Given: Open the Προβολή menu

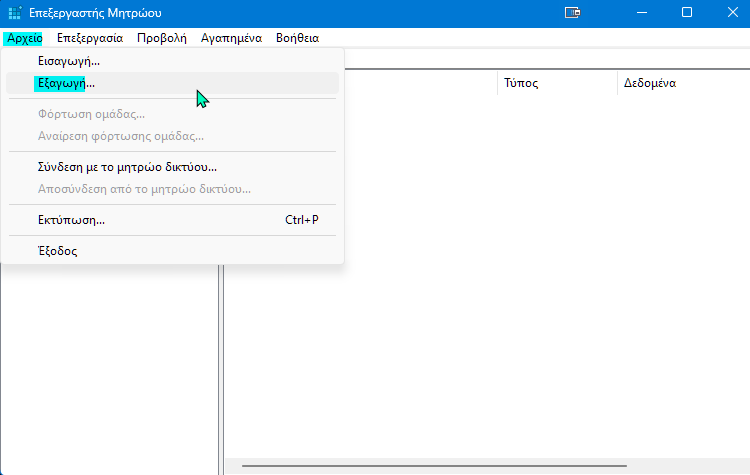Looking at the screenshot, I should click(x=162, y=38).
